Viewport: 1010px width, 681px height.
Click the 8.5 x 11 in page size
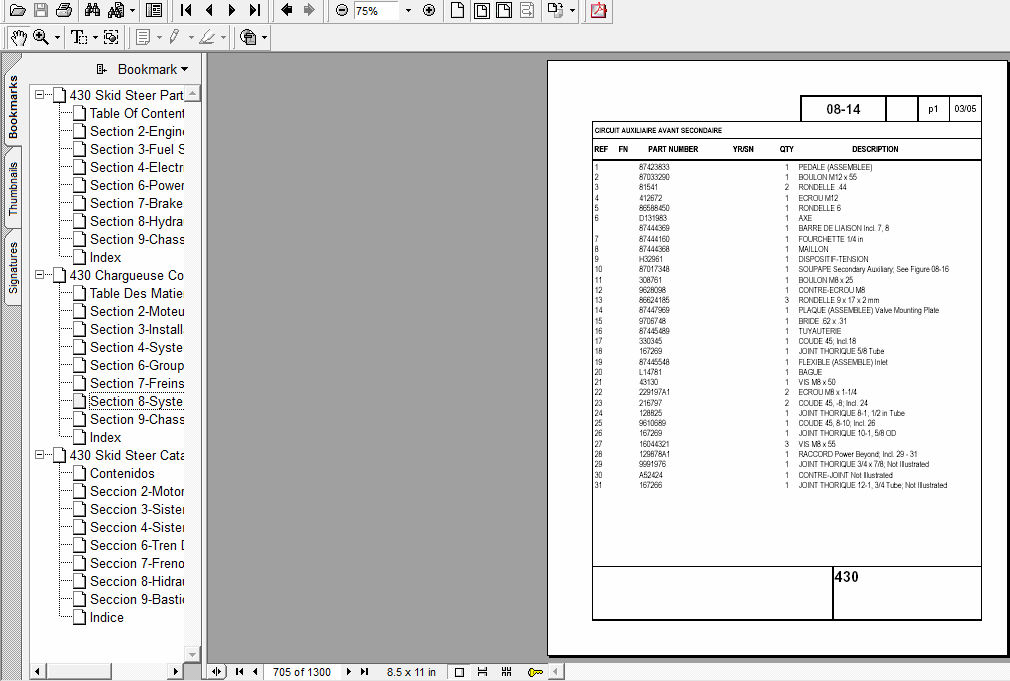tap(411, 672)
